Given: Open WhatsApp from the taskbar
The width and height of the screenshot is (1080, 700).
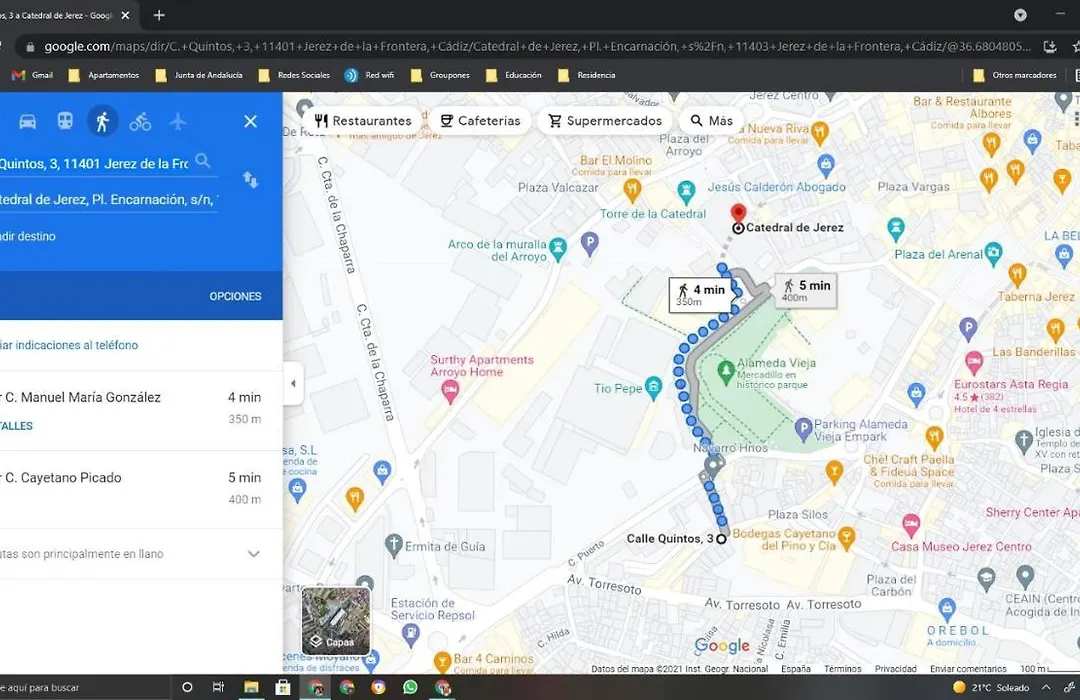Looking at the screenshot, I should 411,687.
